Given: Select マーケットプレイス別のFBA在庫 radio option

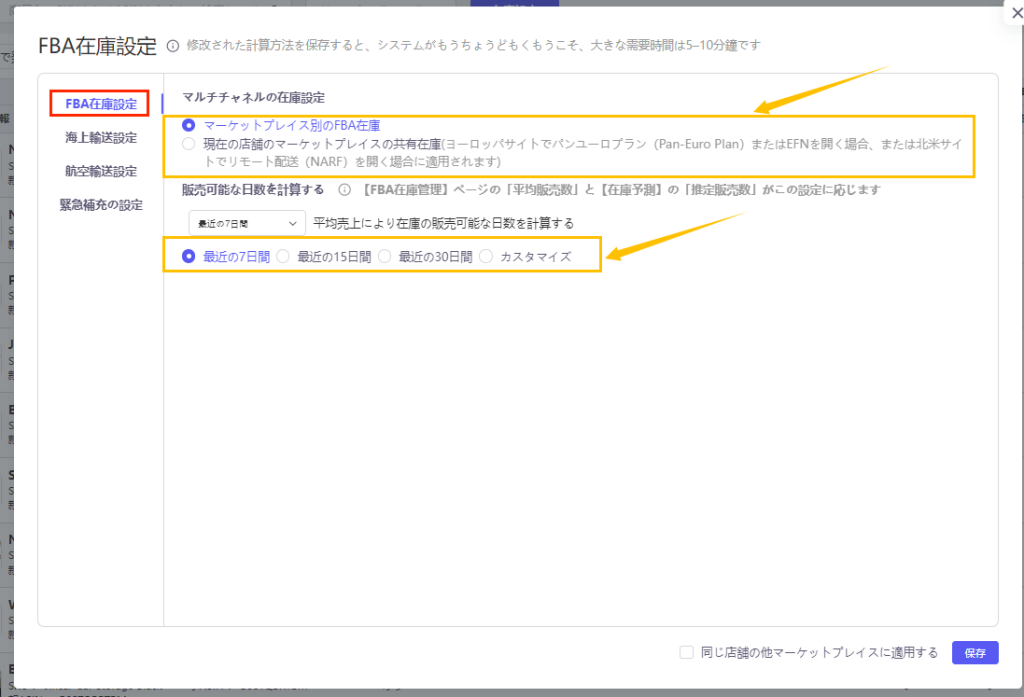Looking at the screenshot, I should pyautogui.click(x=189, y=125).
